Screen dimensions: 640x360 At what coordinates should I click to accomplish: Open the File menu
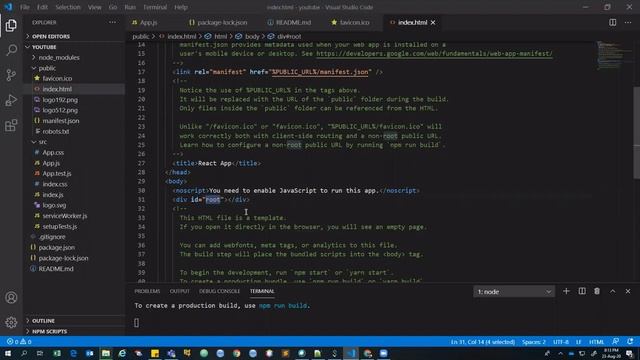[24, 7]
